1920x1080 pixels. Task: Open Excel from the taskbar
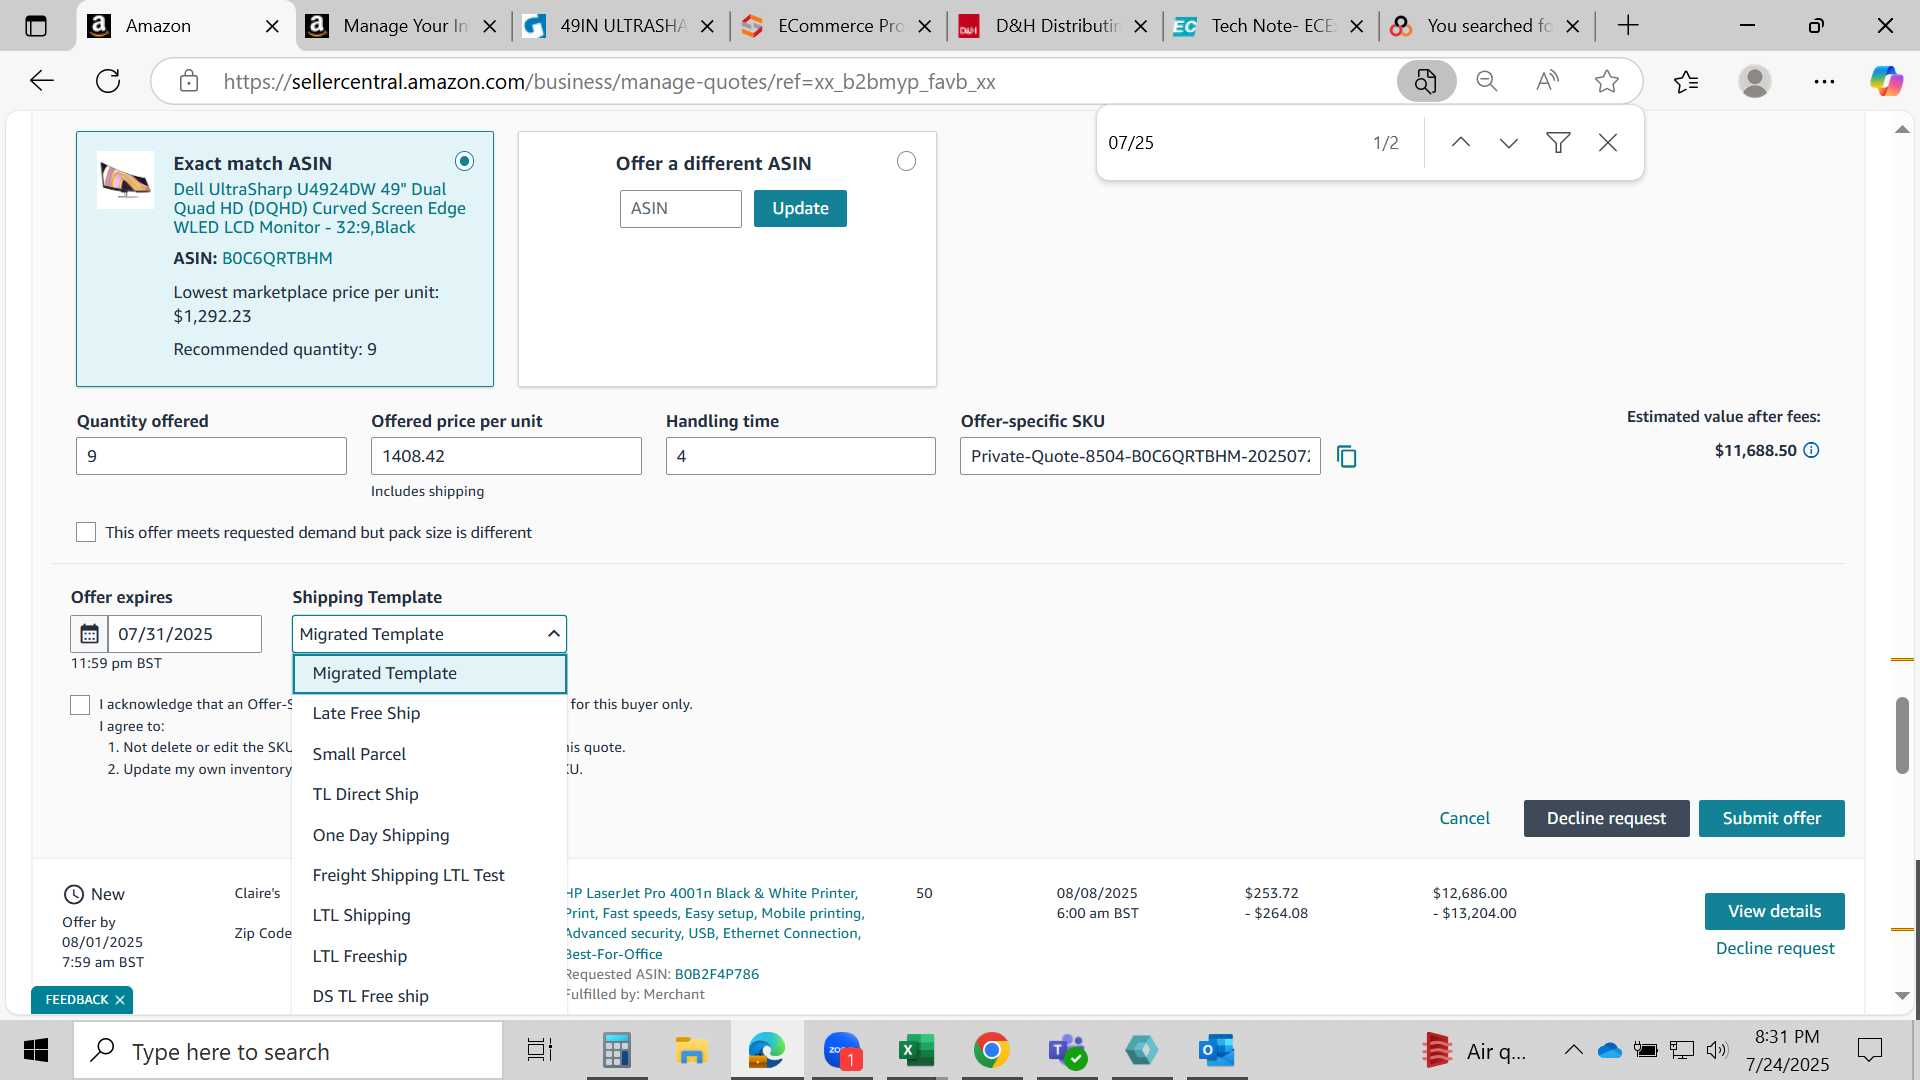[x=916, y=1051]
